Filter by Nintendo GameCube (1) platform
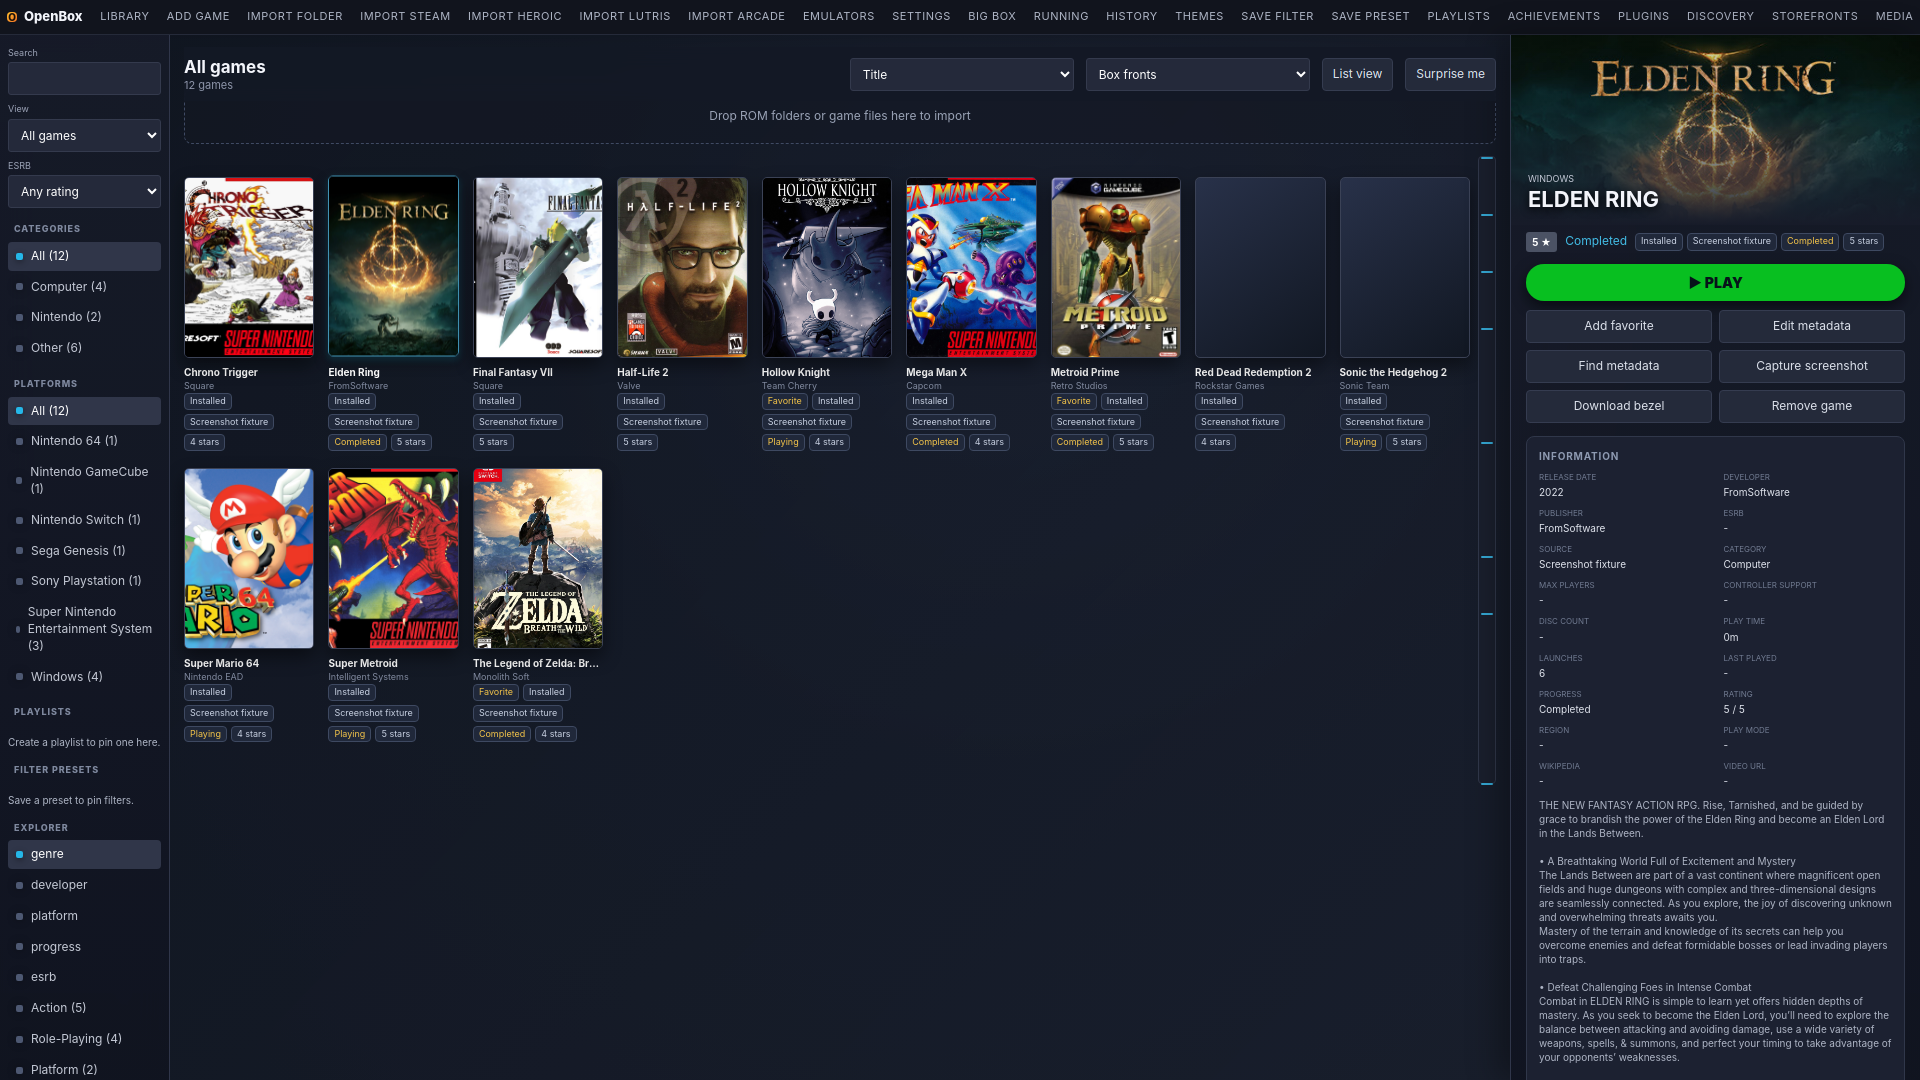 84,480
